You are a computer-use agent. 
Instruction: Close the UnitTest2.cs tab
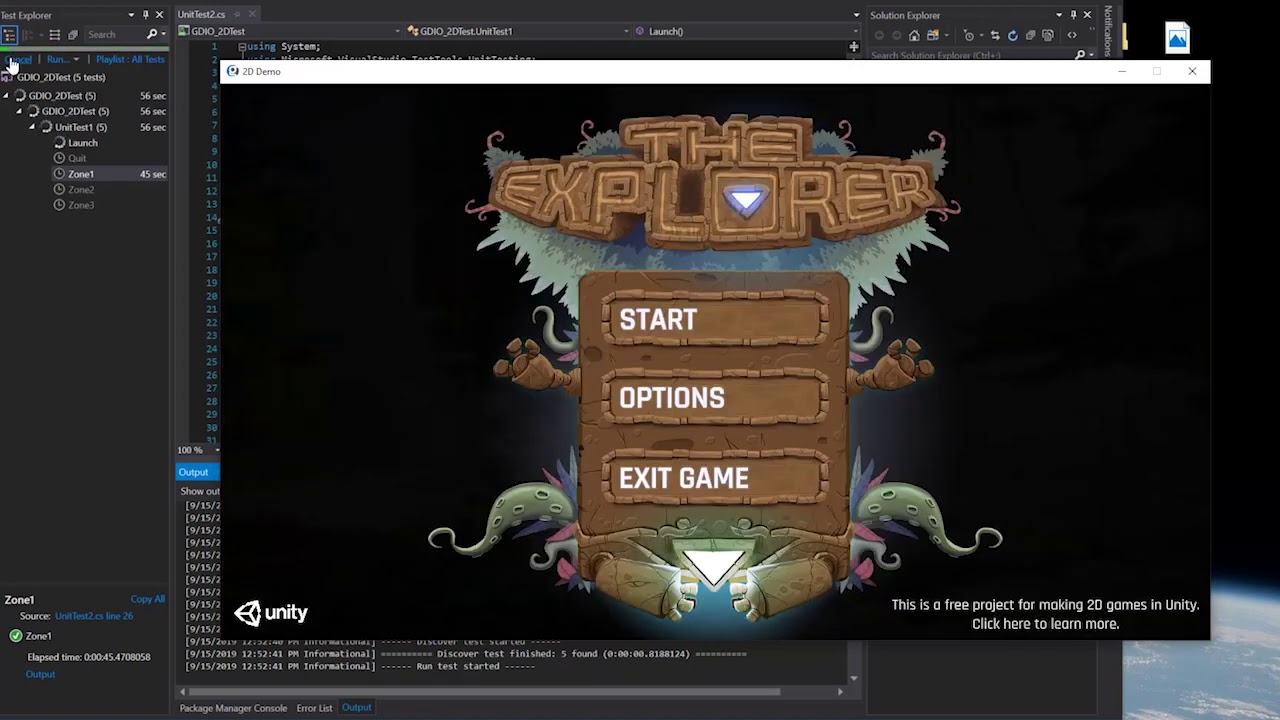pyautogui.click(x=252, y=14)
